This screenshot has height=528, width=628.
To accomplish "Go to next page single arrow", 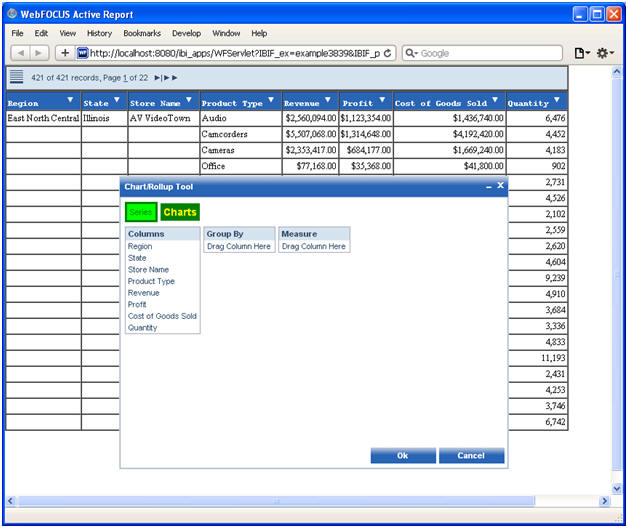I will coord(167,78).
